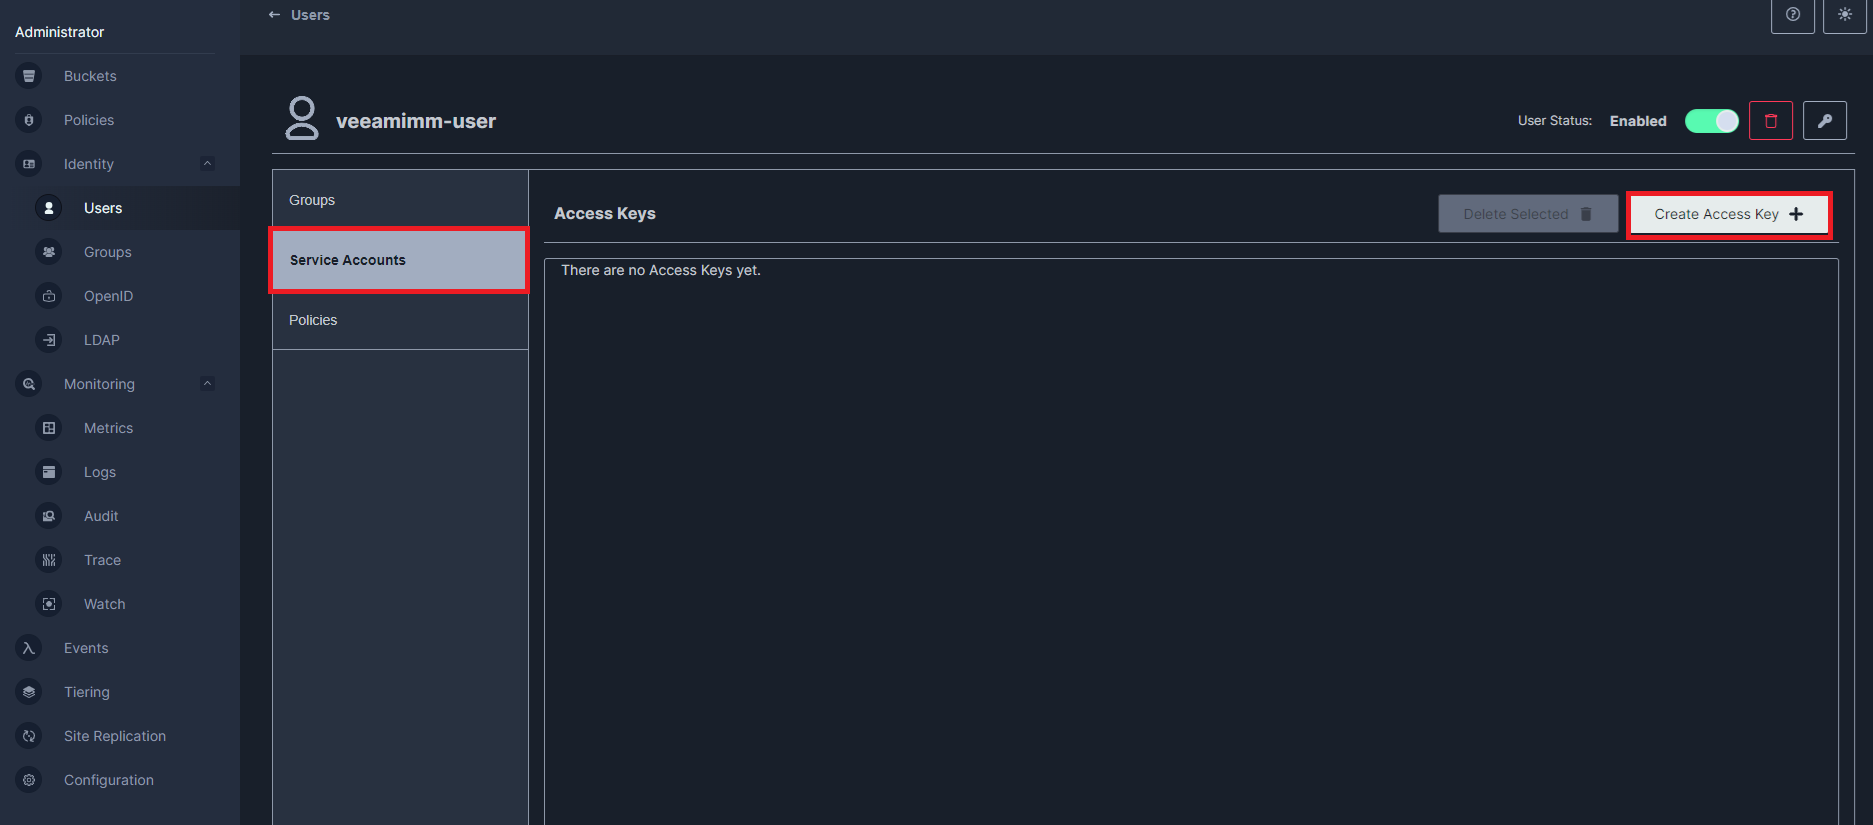Viewport: 1873px width, 825px height.
Task: Collapse the Monitoring section chevron
Action: click(208, 384)
